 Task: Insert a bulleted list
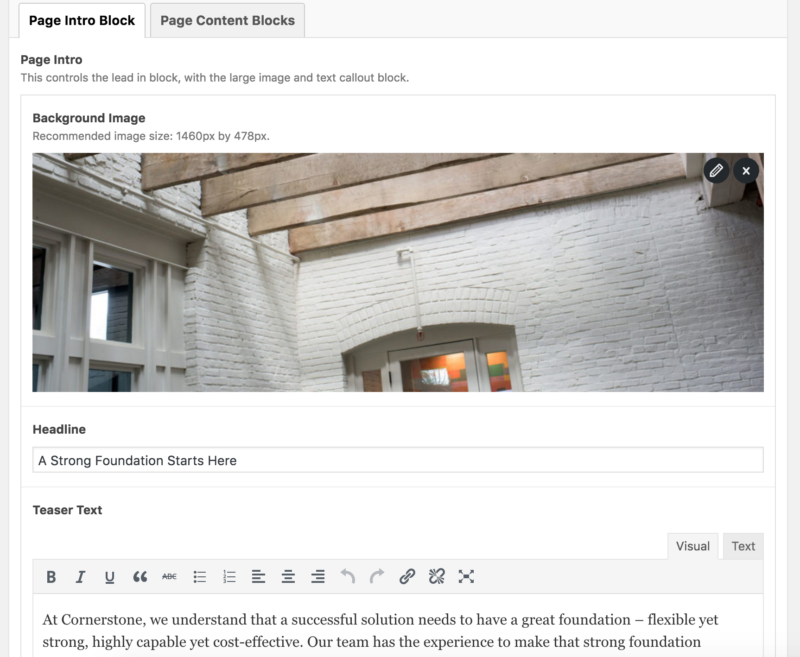(199, 577)
